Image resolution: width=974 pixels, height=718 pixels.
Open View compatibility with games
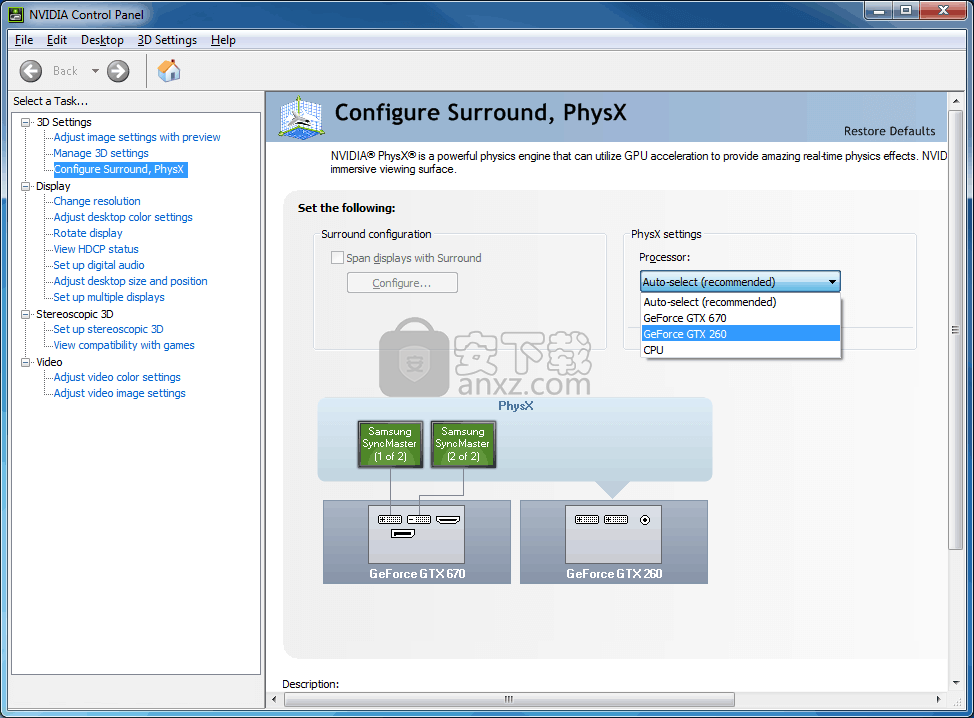point(124,345)
